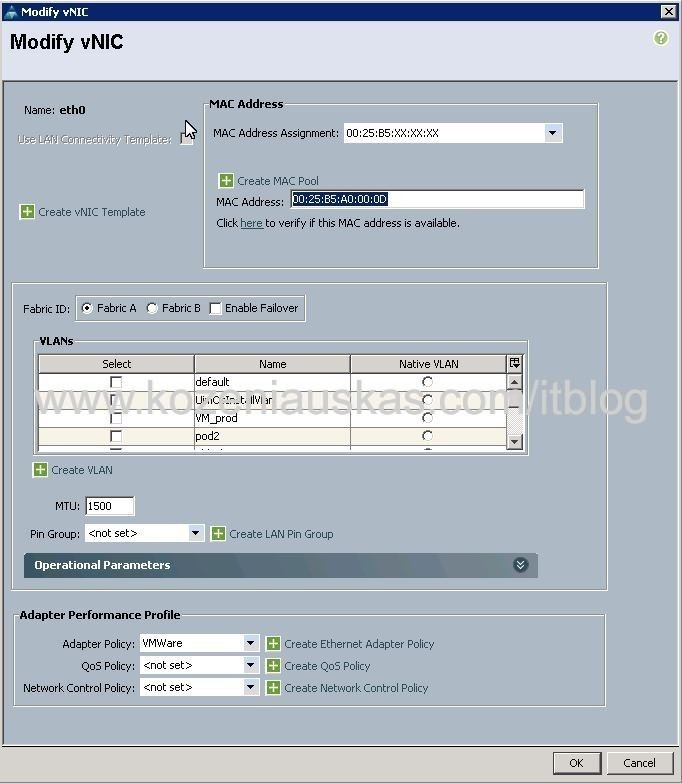Click the Create QoS Policy link text
Viewport: 682px width, 783px height.
tap(327, 666)
